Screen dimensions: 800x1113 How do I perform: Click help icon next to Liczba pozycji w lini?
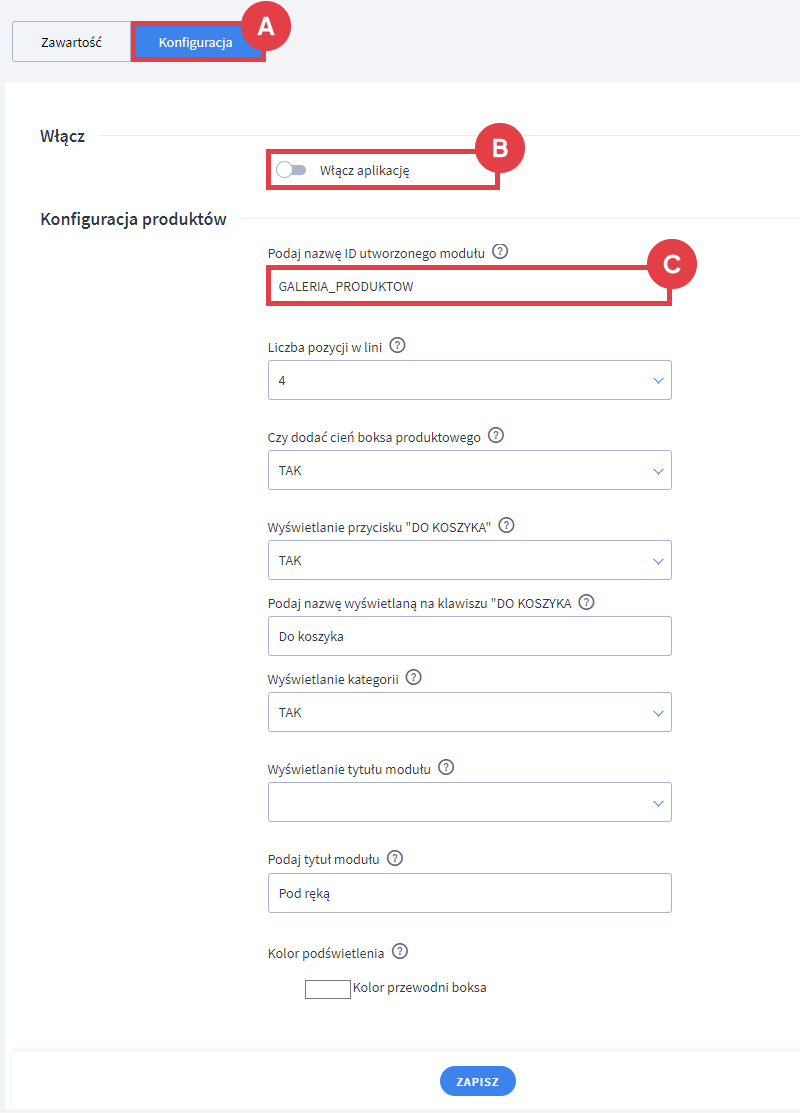(397, 346)
